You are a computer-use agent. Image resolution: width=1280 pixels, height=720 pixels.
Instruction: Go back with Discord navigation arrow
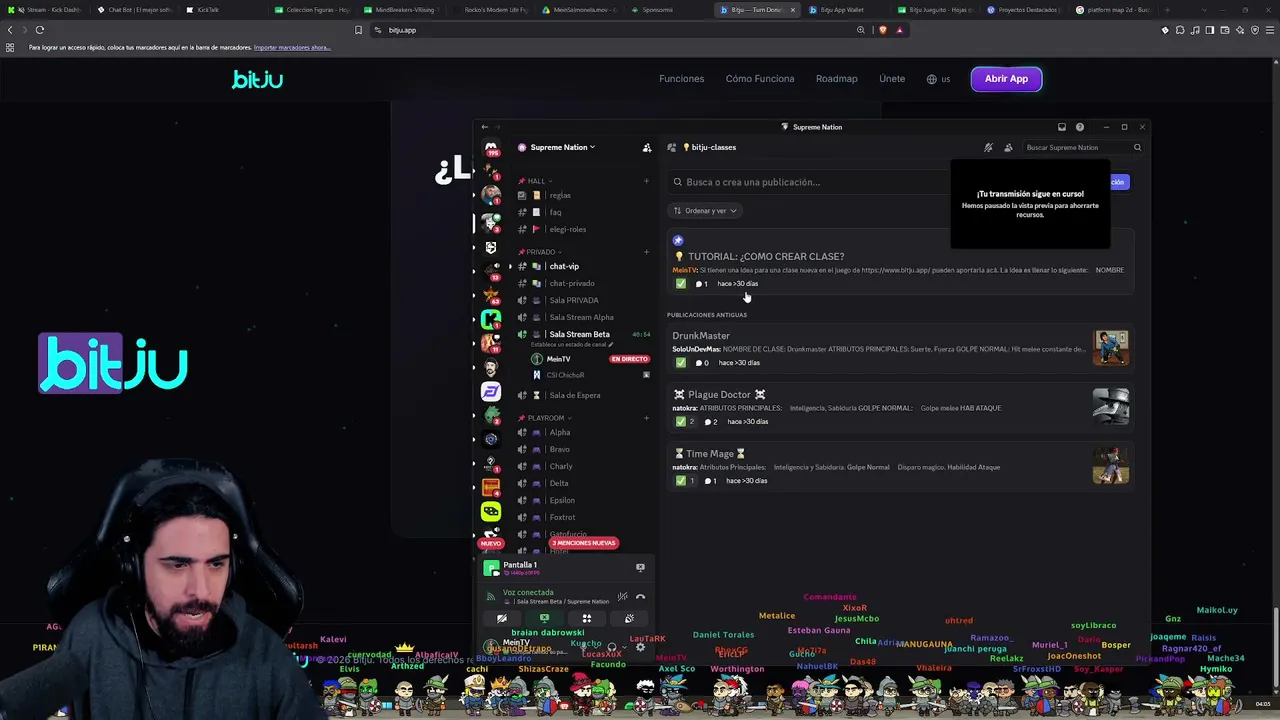(484, 127)
